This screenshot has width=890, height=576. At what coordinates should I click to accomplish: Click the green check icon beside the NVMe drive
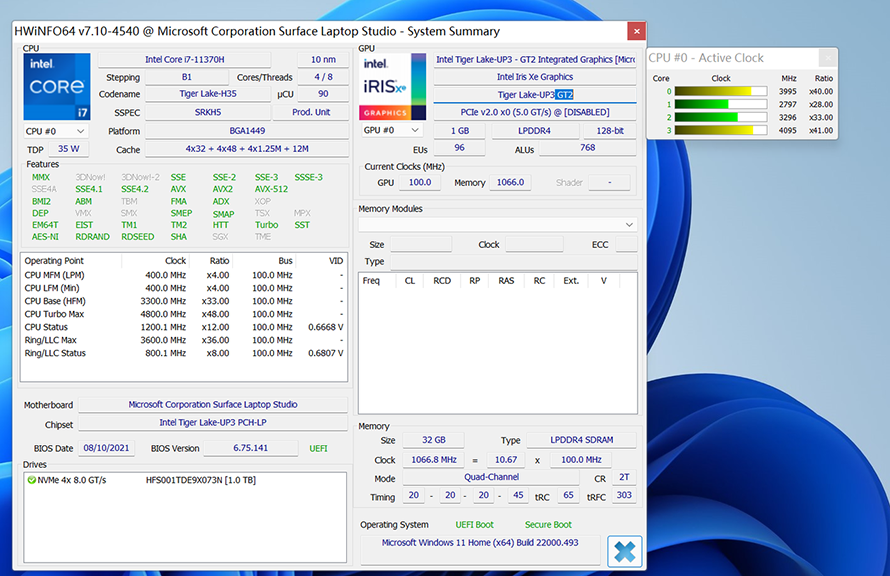32,480
